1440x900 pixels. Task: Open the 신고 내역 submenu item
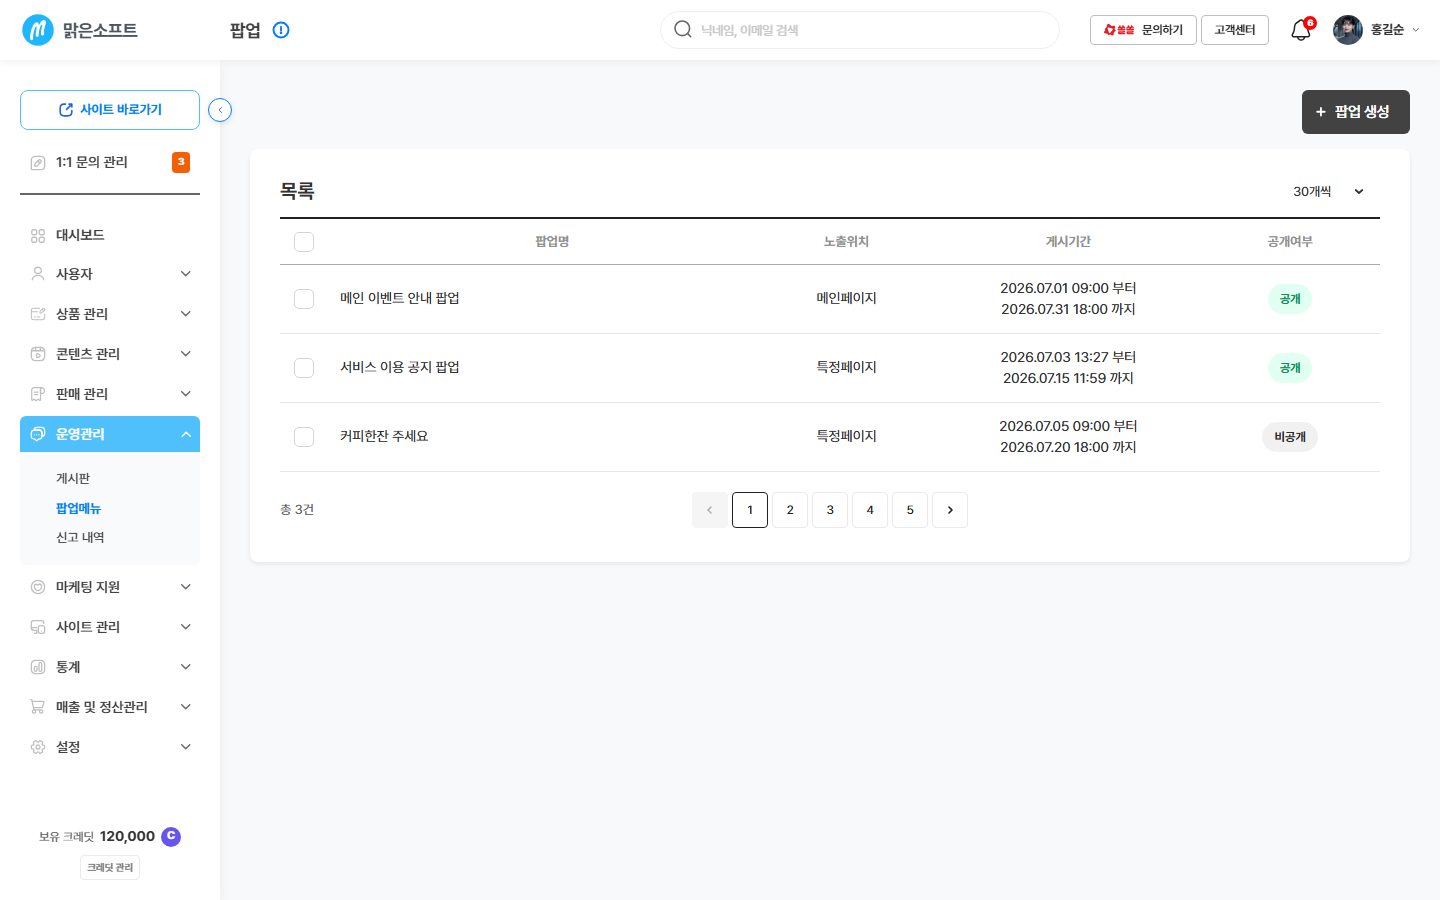(80, 538)
